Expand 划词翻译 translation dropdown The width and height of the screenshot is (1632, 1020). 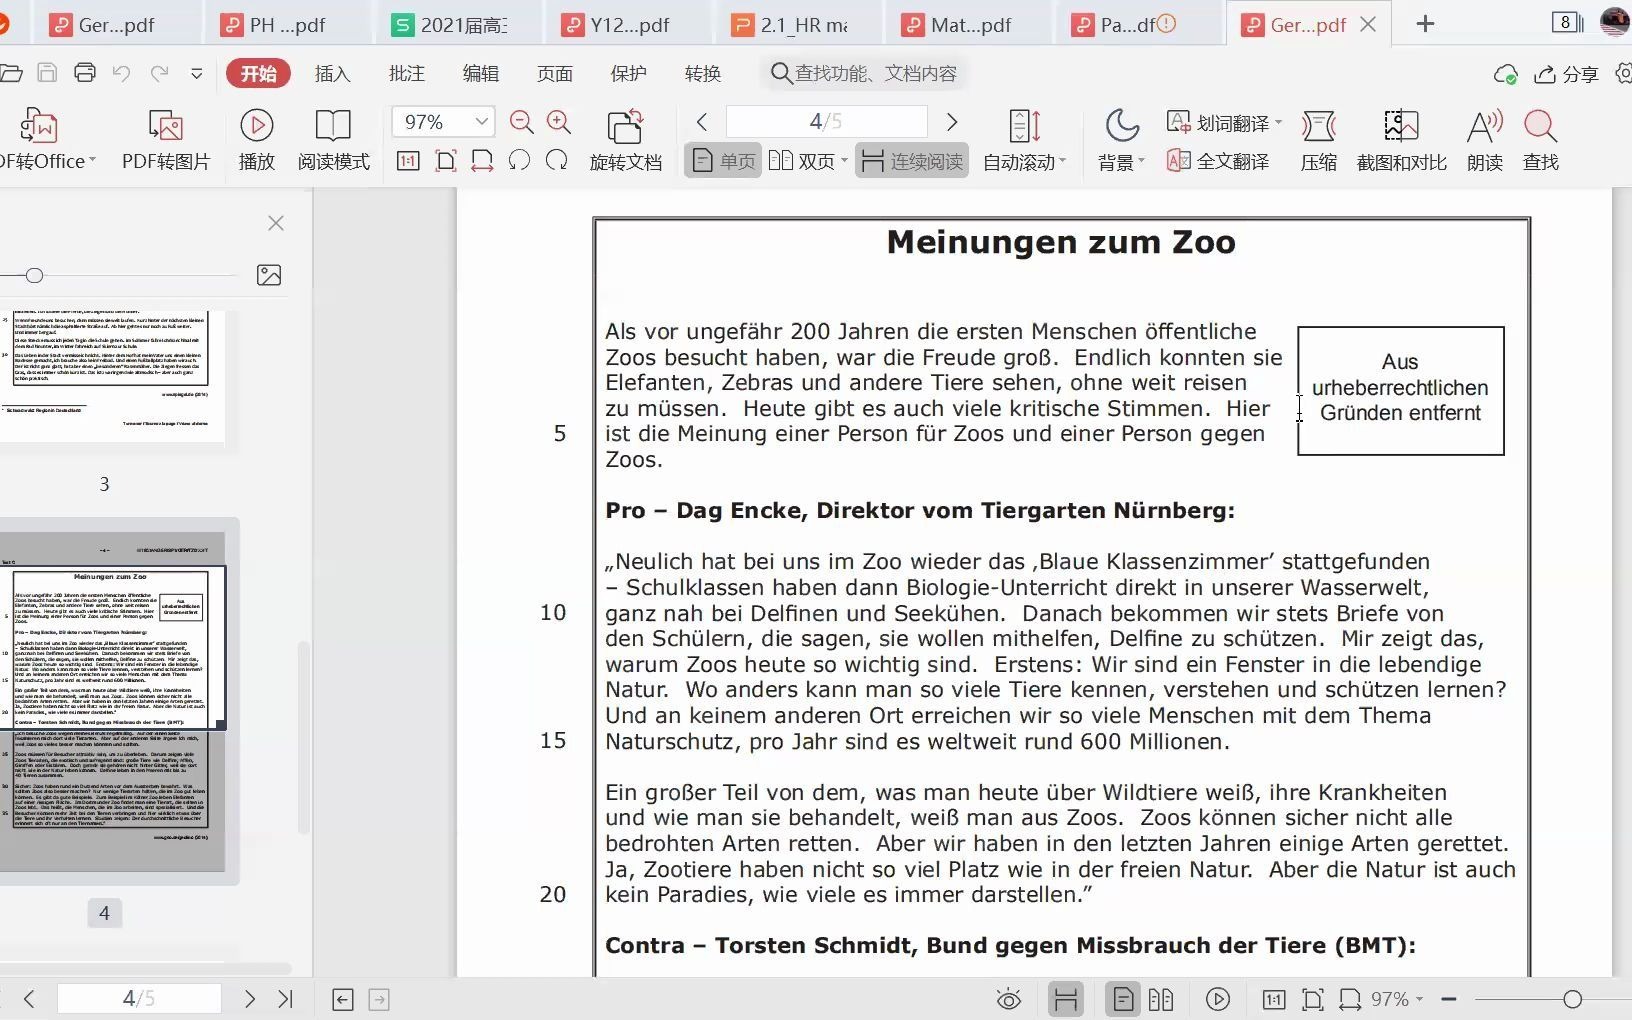(x=1279, y=123)
